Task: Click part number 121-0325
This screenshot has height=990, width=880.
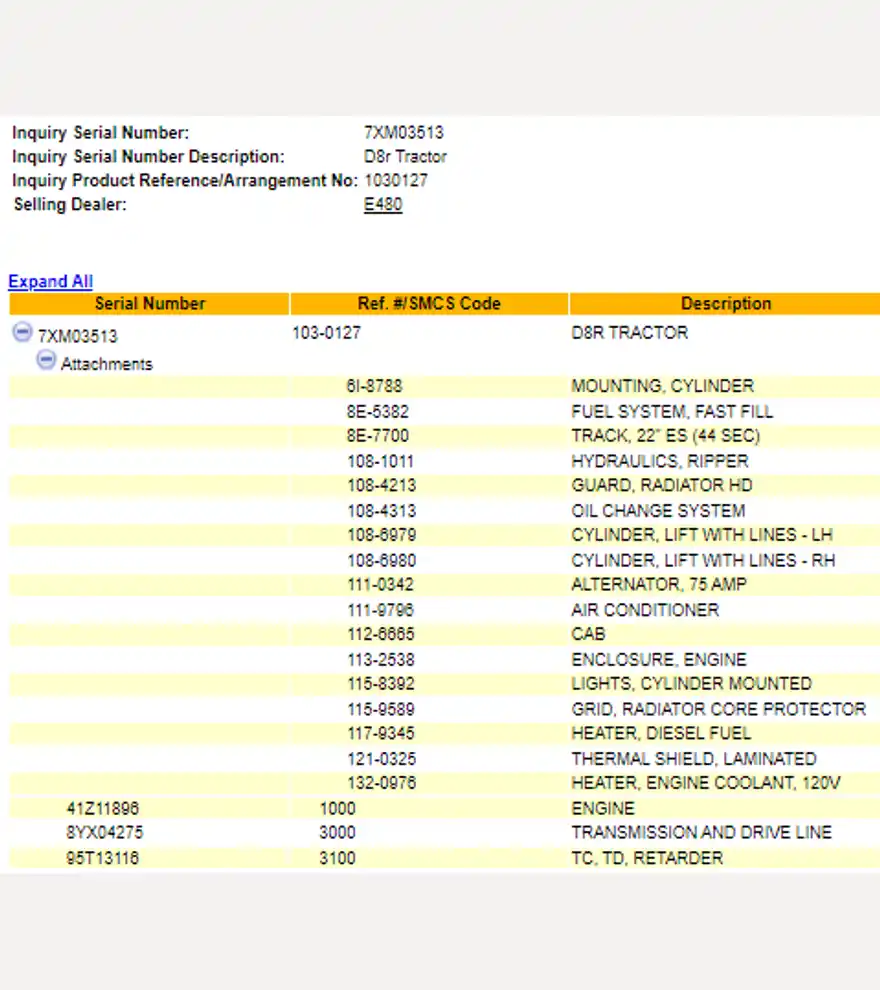Action: [x=382, y=759]
